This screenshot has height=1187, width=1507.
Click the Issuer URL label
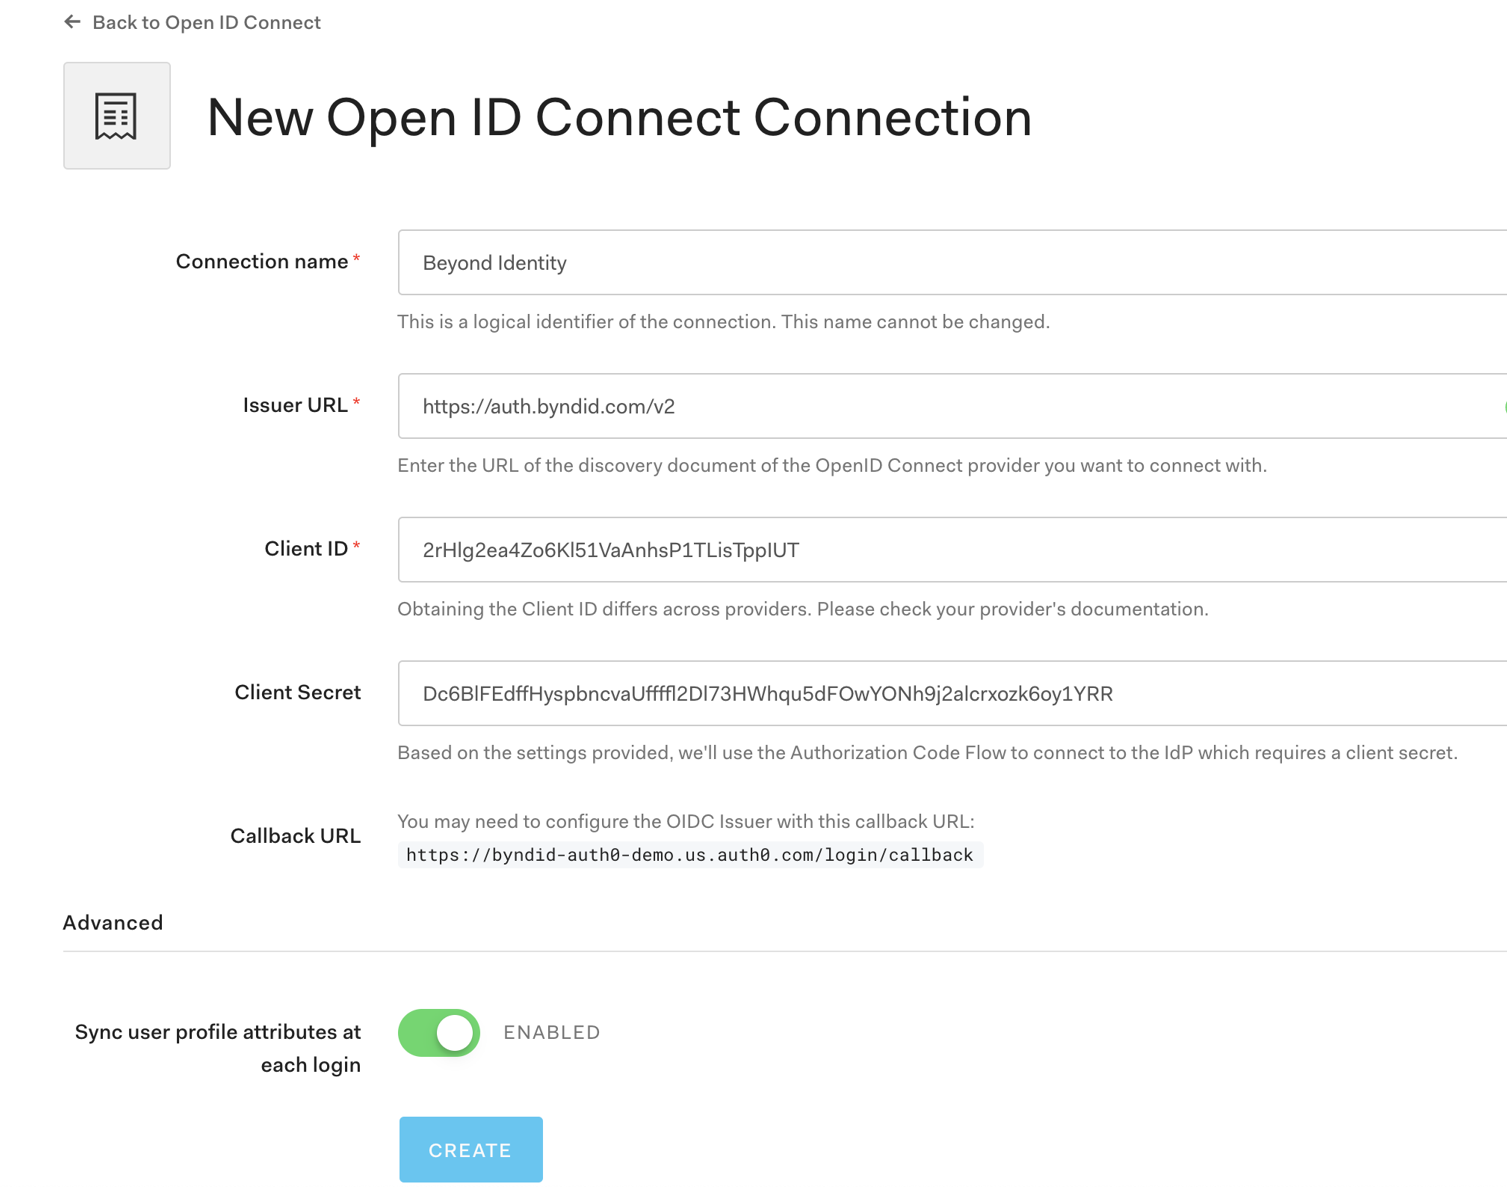[295, 405]
